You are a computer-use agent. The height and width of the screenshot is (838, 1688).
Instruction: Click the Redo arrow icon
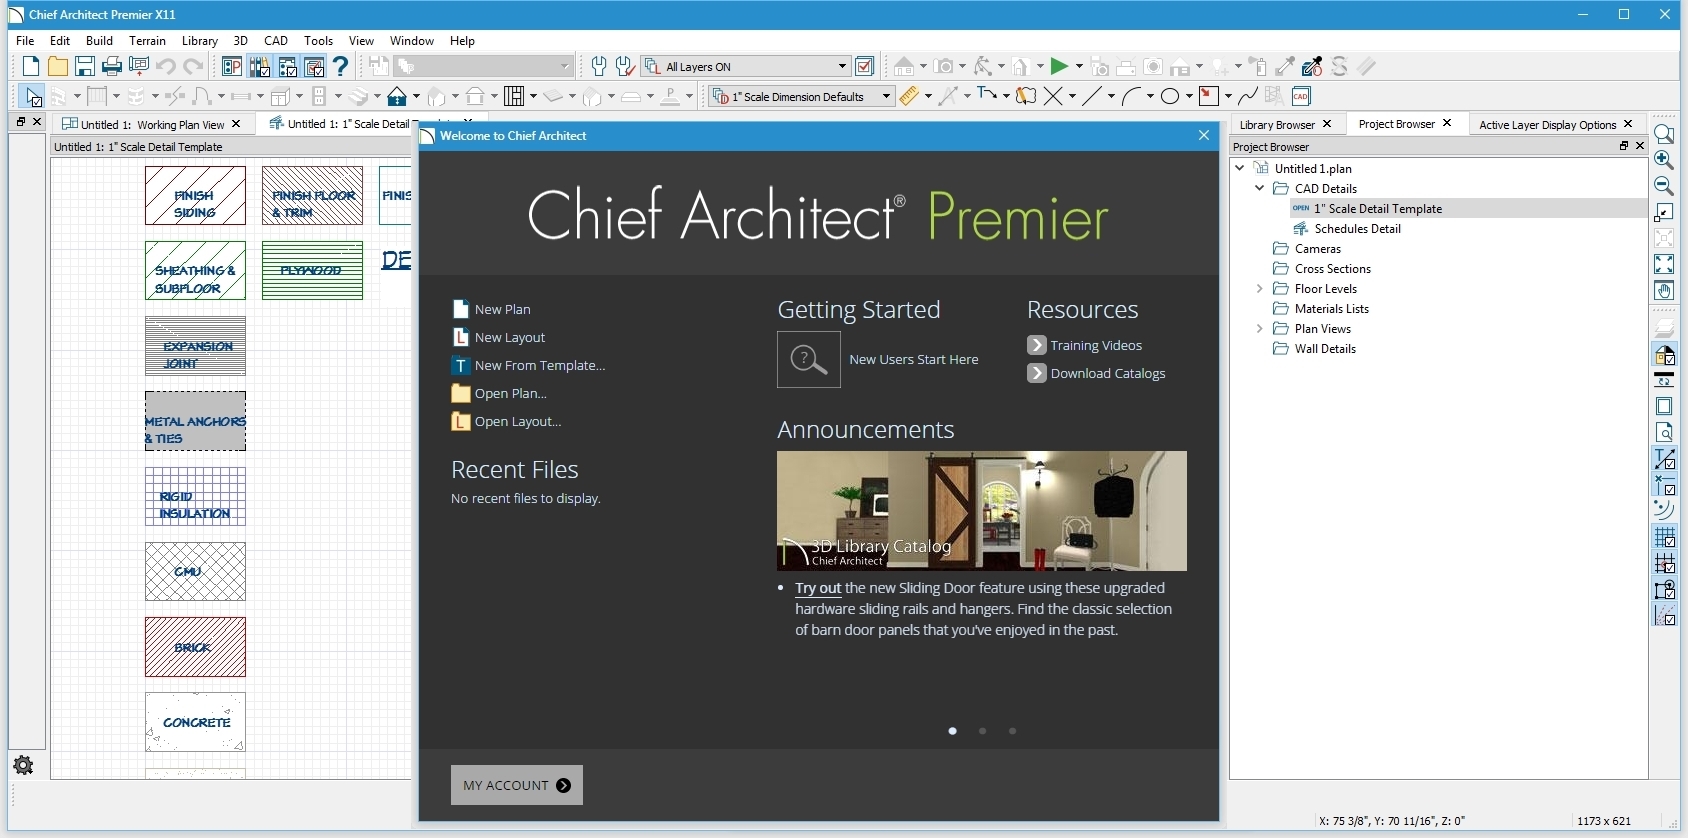pyautogui.click(x=193, y=67)
